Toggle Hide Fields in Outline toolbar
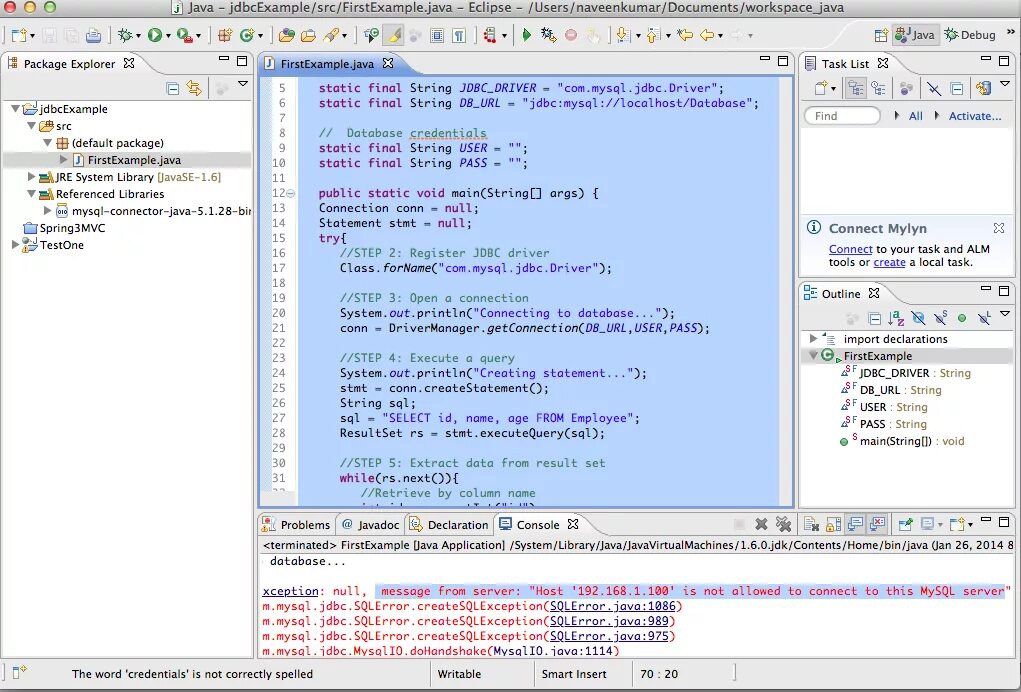This screenshot has width=1021, height=692. tap(919, 318)
